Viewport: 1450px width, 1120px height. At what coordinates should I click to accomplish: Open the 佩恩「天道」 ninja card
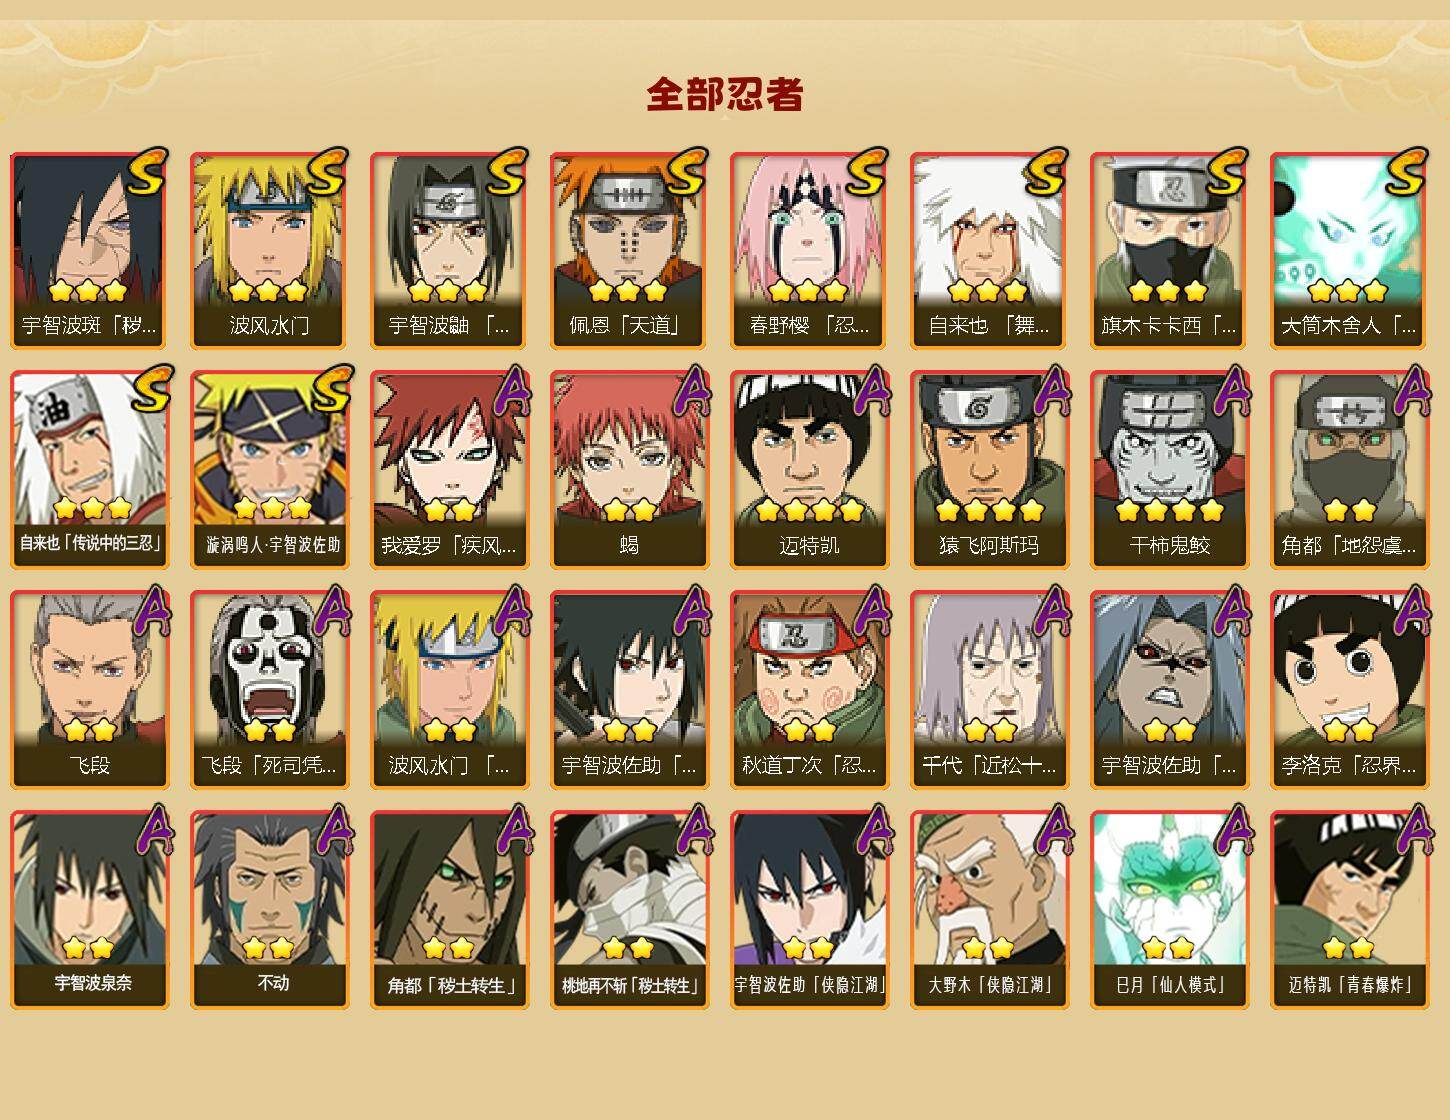click(x=629, y=250)
